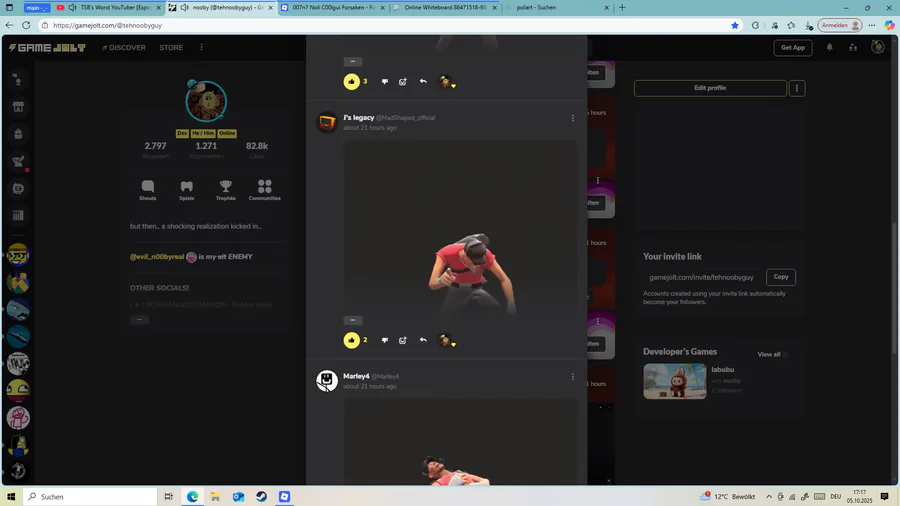
Task: Open Marley4 profile name link
Action: pyautogui.click(x=356, y=376)
